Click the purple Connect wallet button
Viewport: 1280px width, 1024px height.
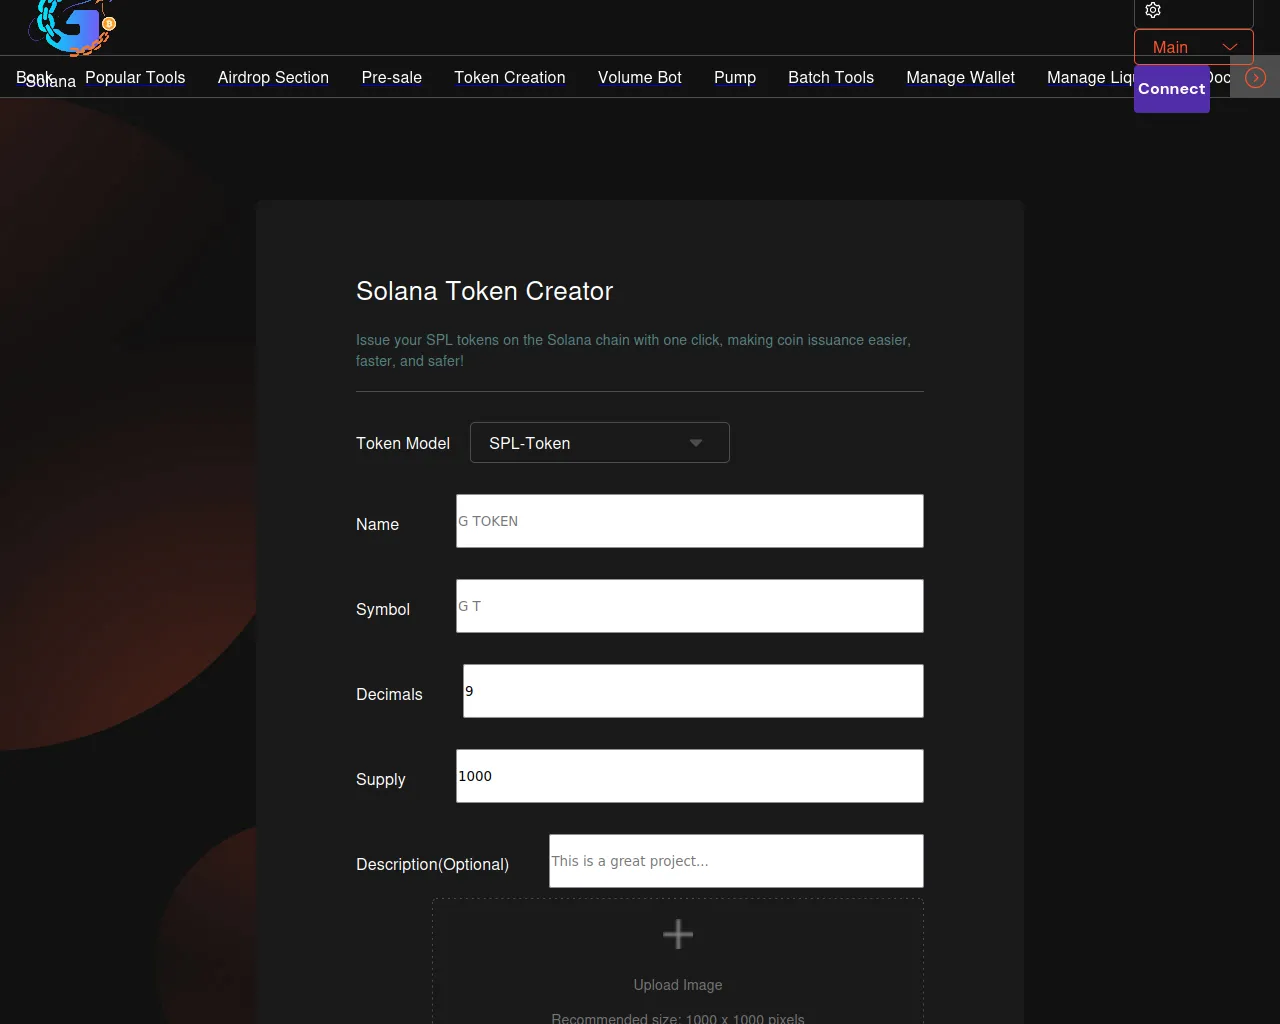point(1172,89)
